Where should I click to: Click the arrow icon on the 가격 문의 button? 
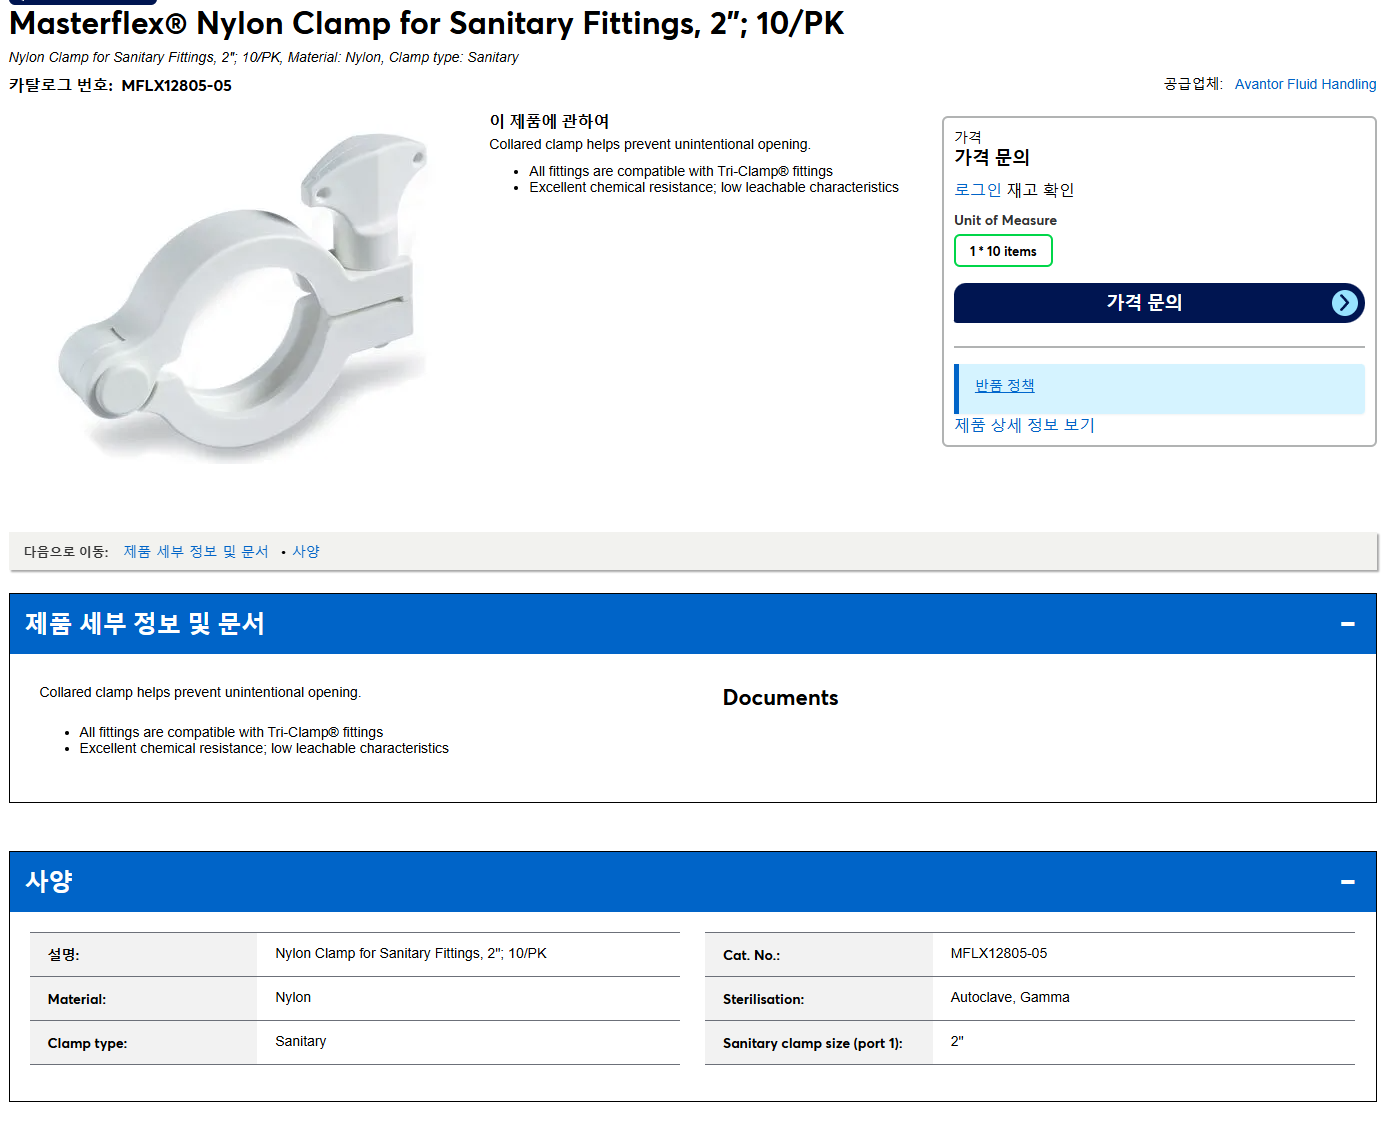point(1345,303)
